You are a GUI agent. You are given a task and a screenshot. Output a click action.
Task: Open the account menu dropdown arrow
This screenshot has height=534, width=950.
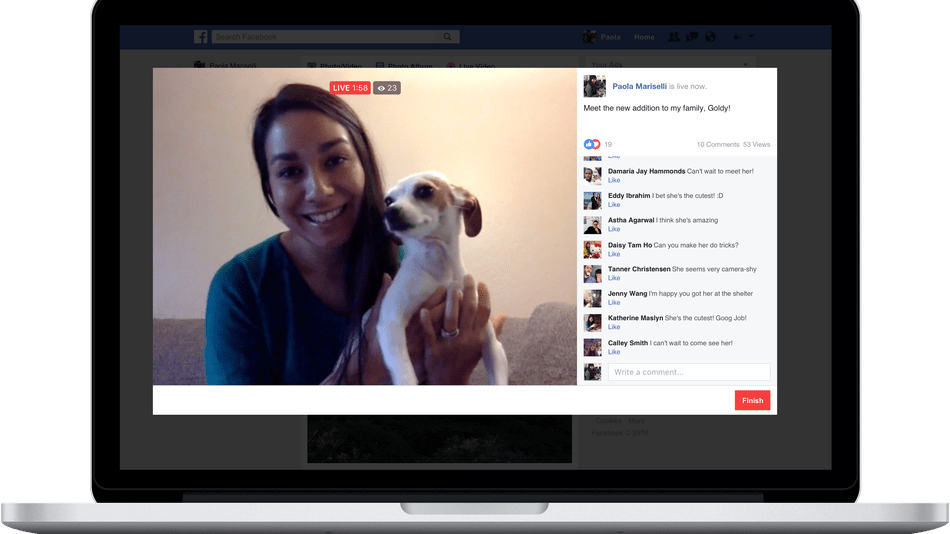tap(751, 36)
